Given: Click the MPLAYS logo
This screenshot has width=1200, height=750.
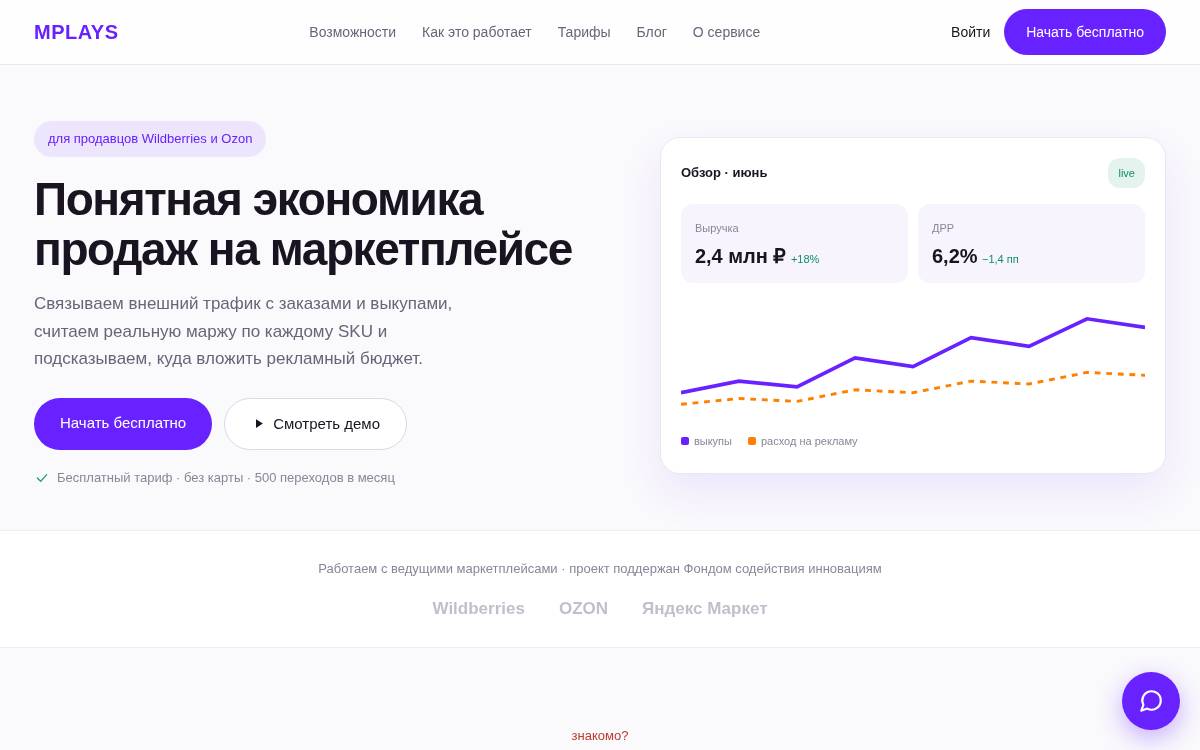Looking at the screenshot, I should pos(76,32).
